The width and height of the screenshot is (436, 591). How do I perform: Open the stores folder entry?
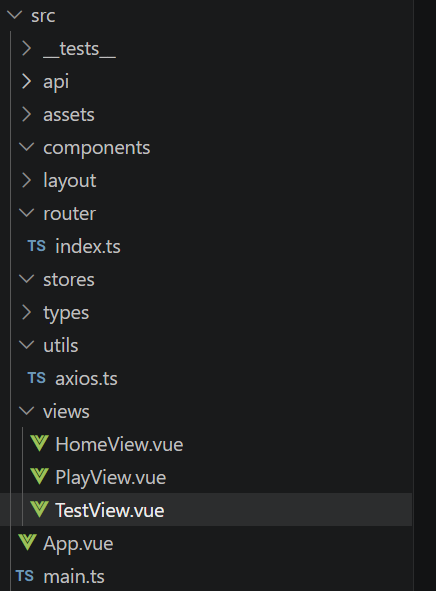[x=69, y=280]
